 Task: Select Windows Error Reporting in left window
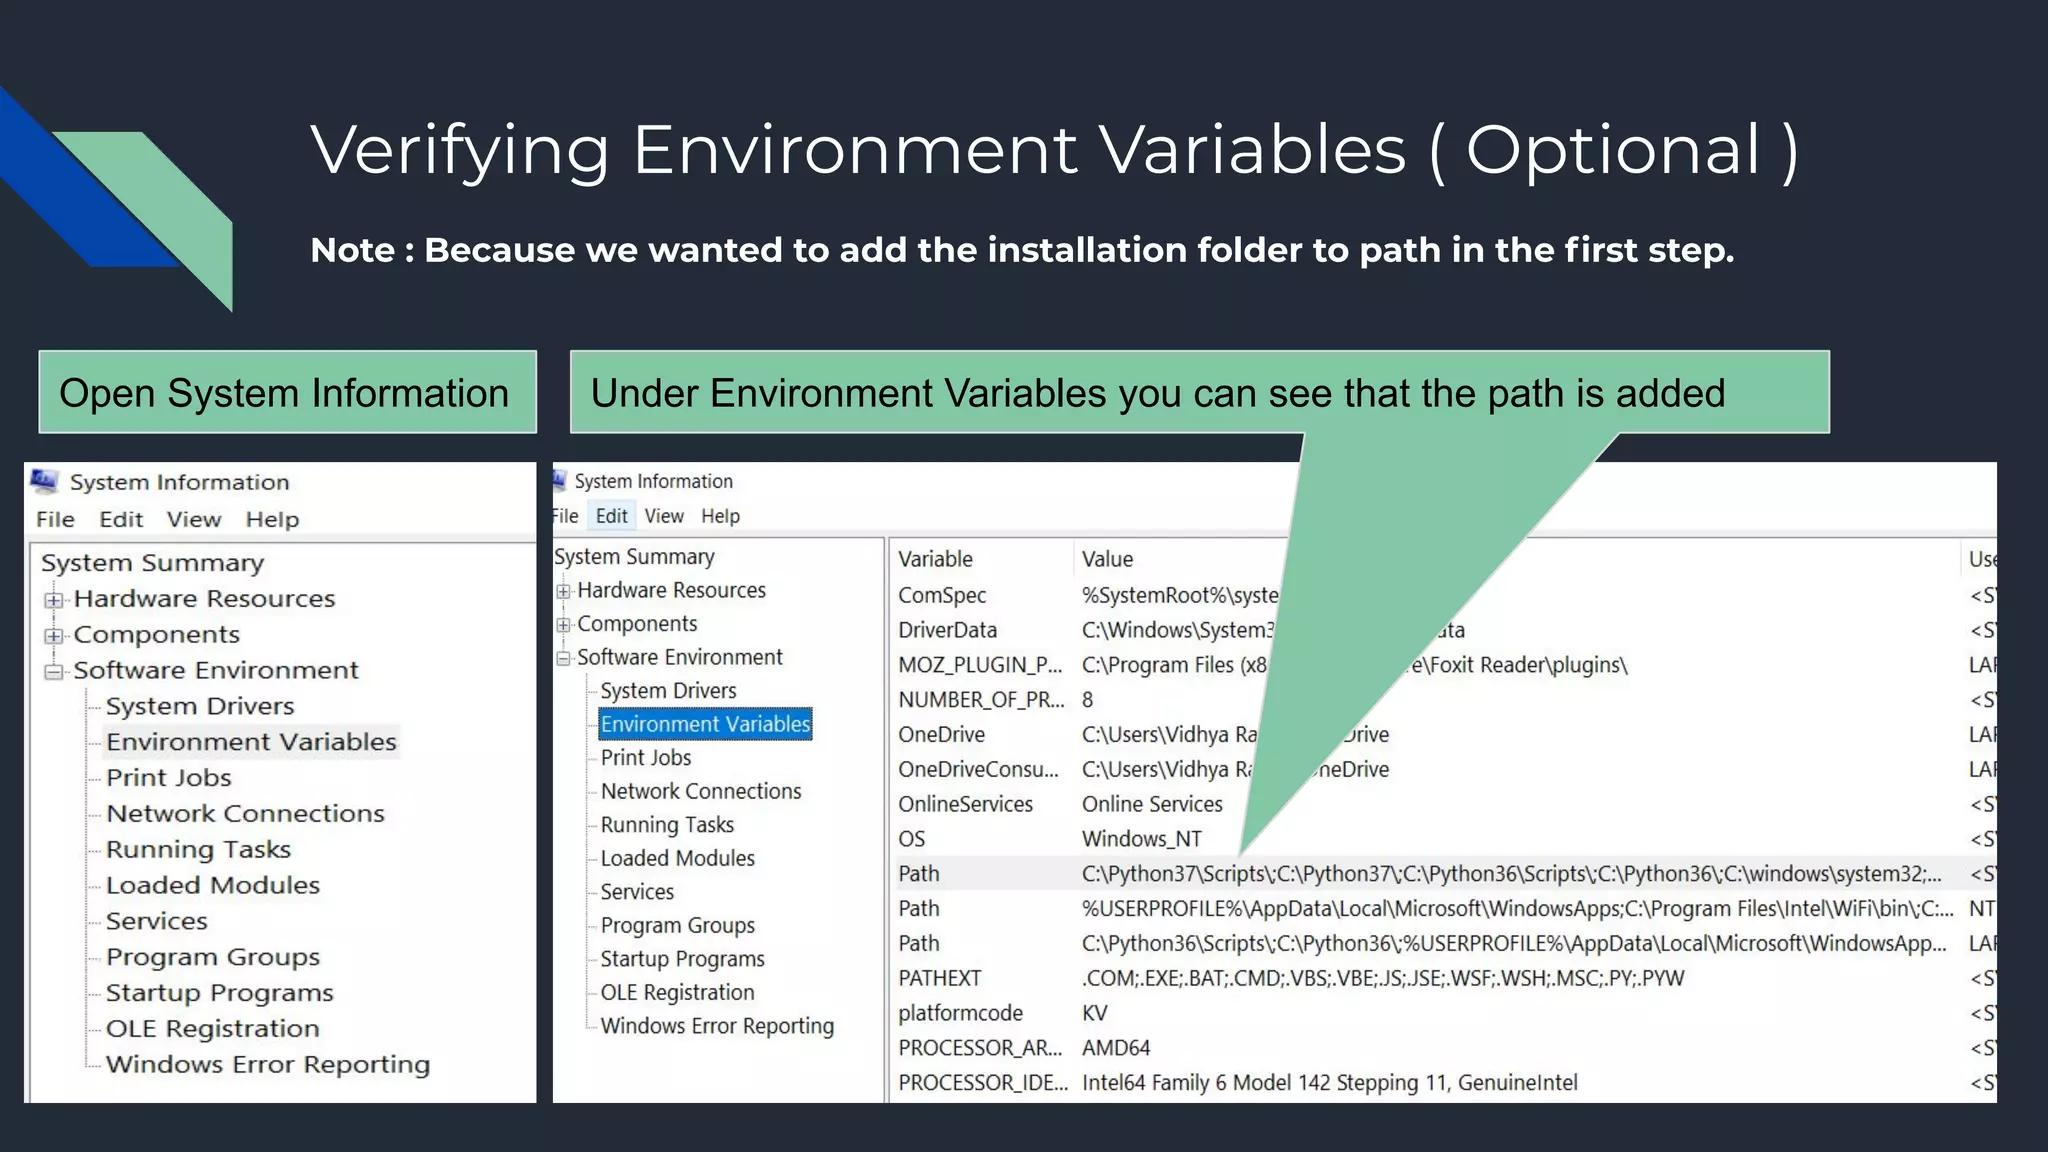(268, 1065)
